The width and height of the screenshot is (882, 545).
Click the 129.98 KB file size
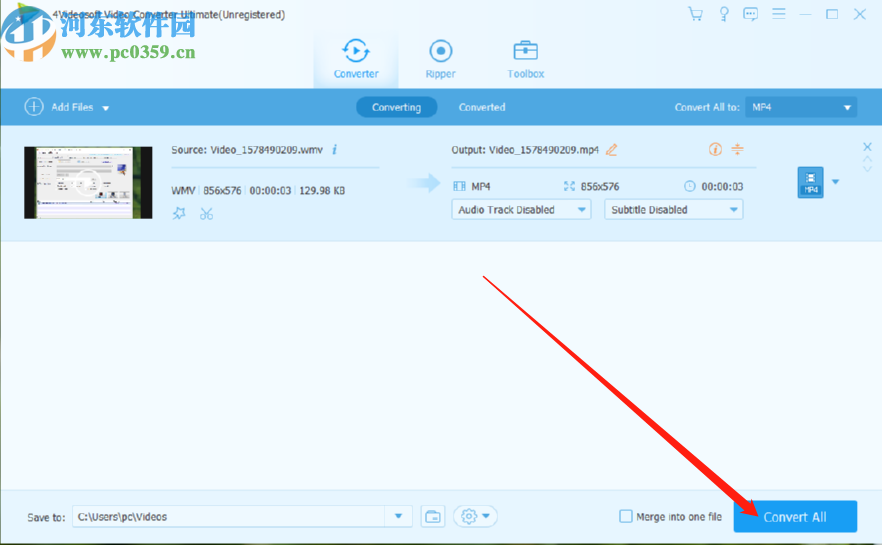click(x=322, y=191)
